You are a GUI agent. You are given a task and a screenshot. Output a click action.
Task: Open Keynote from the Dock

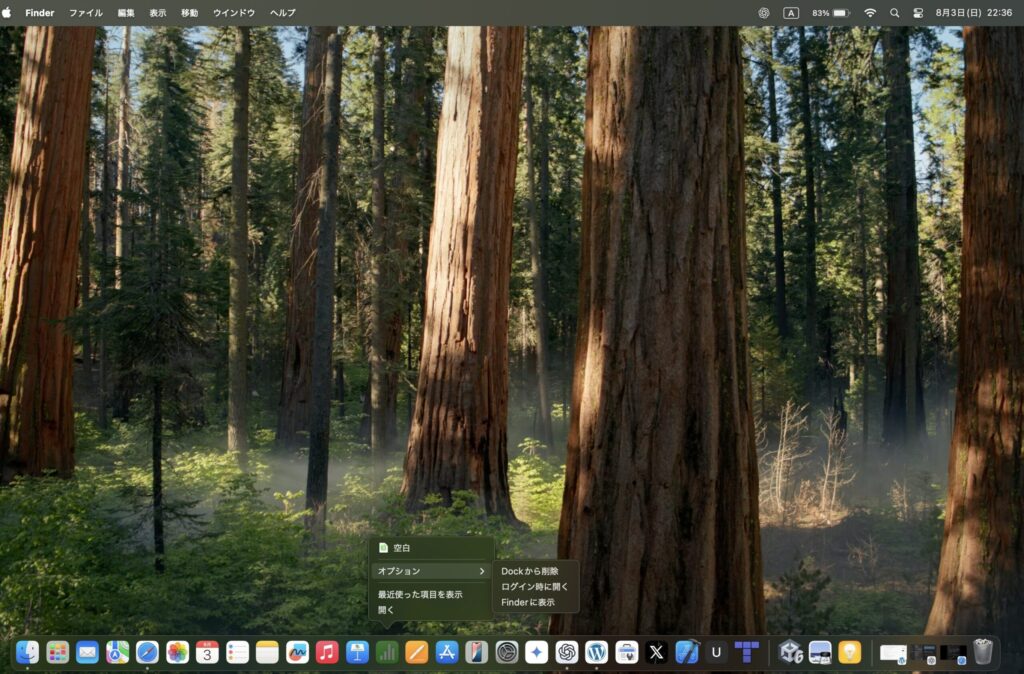(x=357, y=652)
